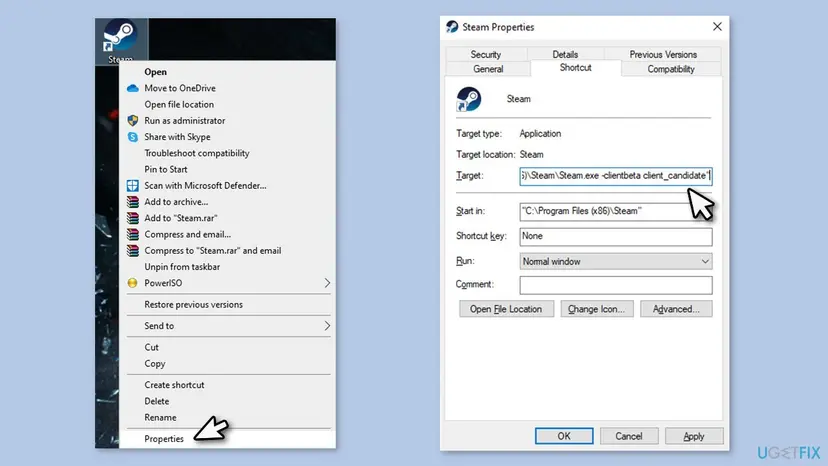
Task: Click the WinRAR icon beside Compress and email
Action: click(x=133, y=235)
